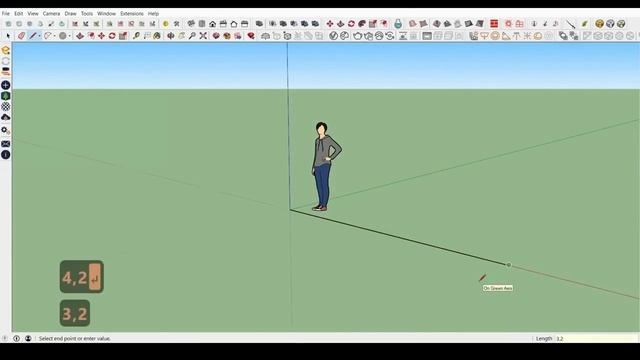Click the yellow globe geo-location icon
Viewport: 640px width, 360px height.
599,24
